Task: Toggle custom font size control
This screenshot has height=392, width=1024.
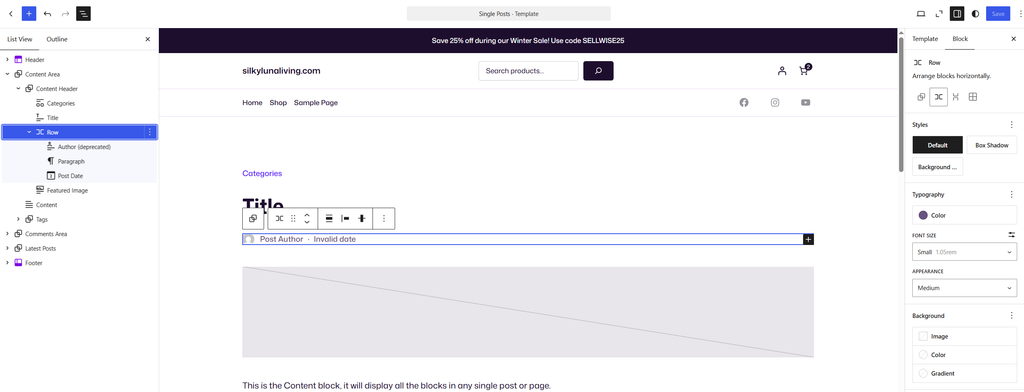Action: tap(1012, 235)
